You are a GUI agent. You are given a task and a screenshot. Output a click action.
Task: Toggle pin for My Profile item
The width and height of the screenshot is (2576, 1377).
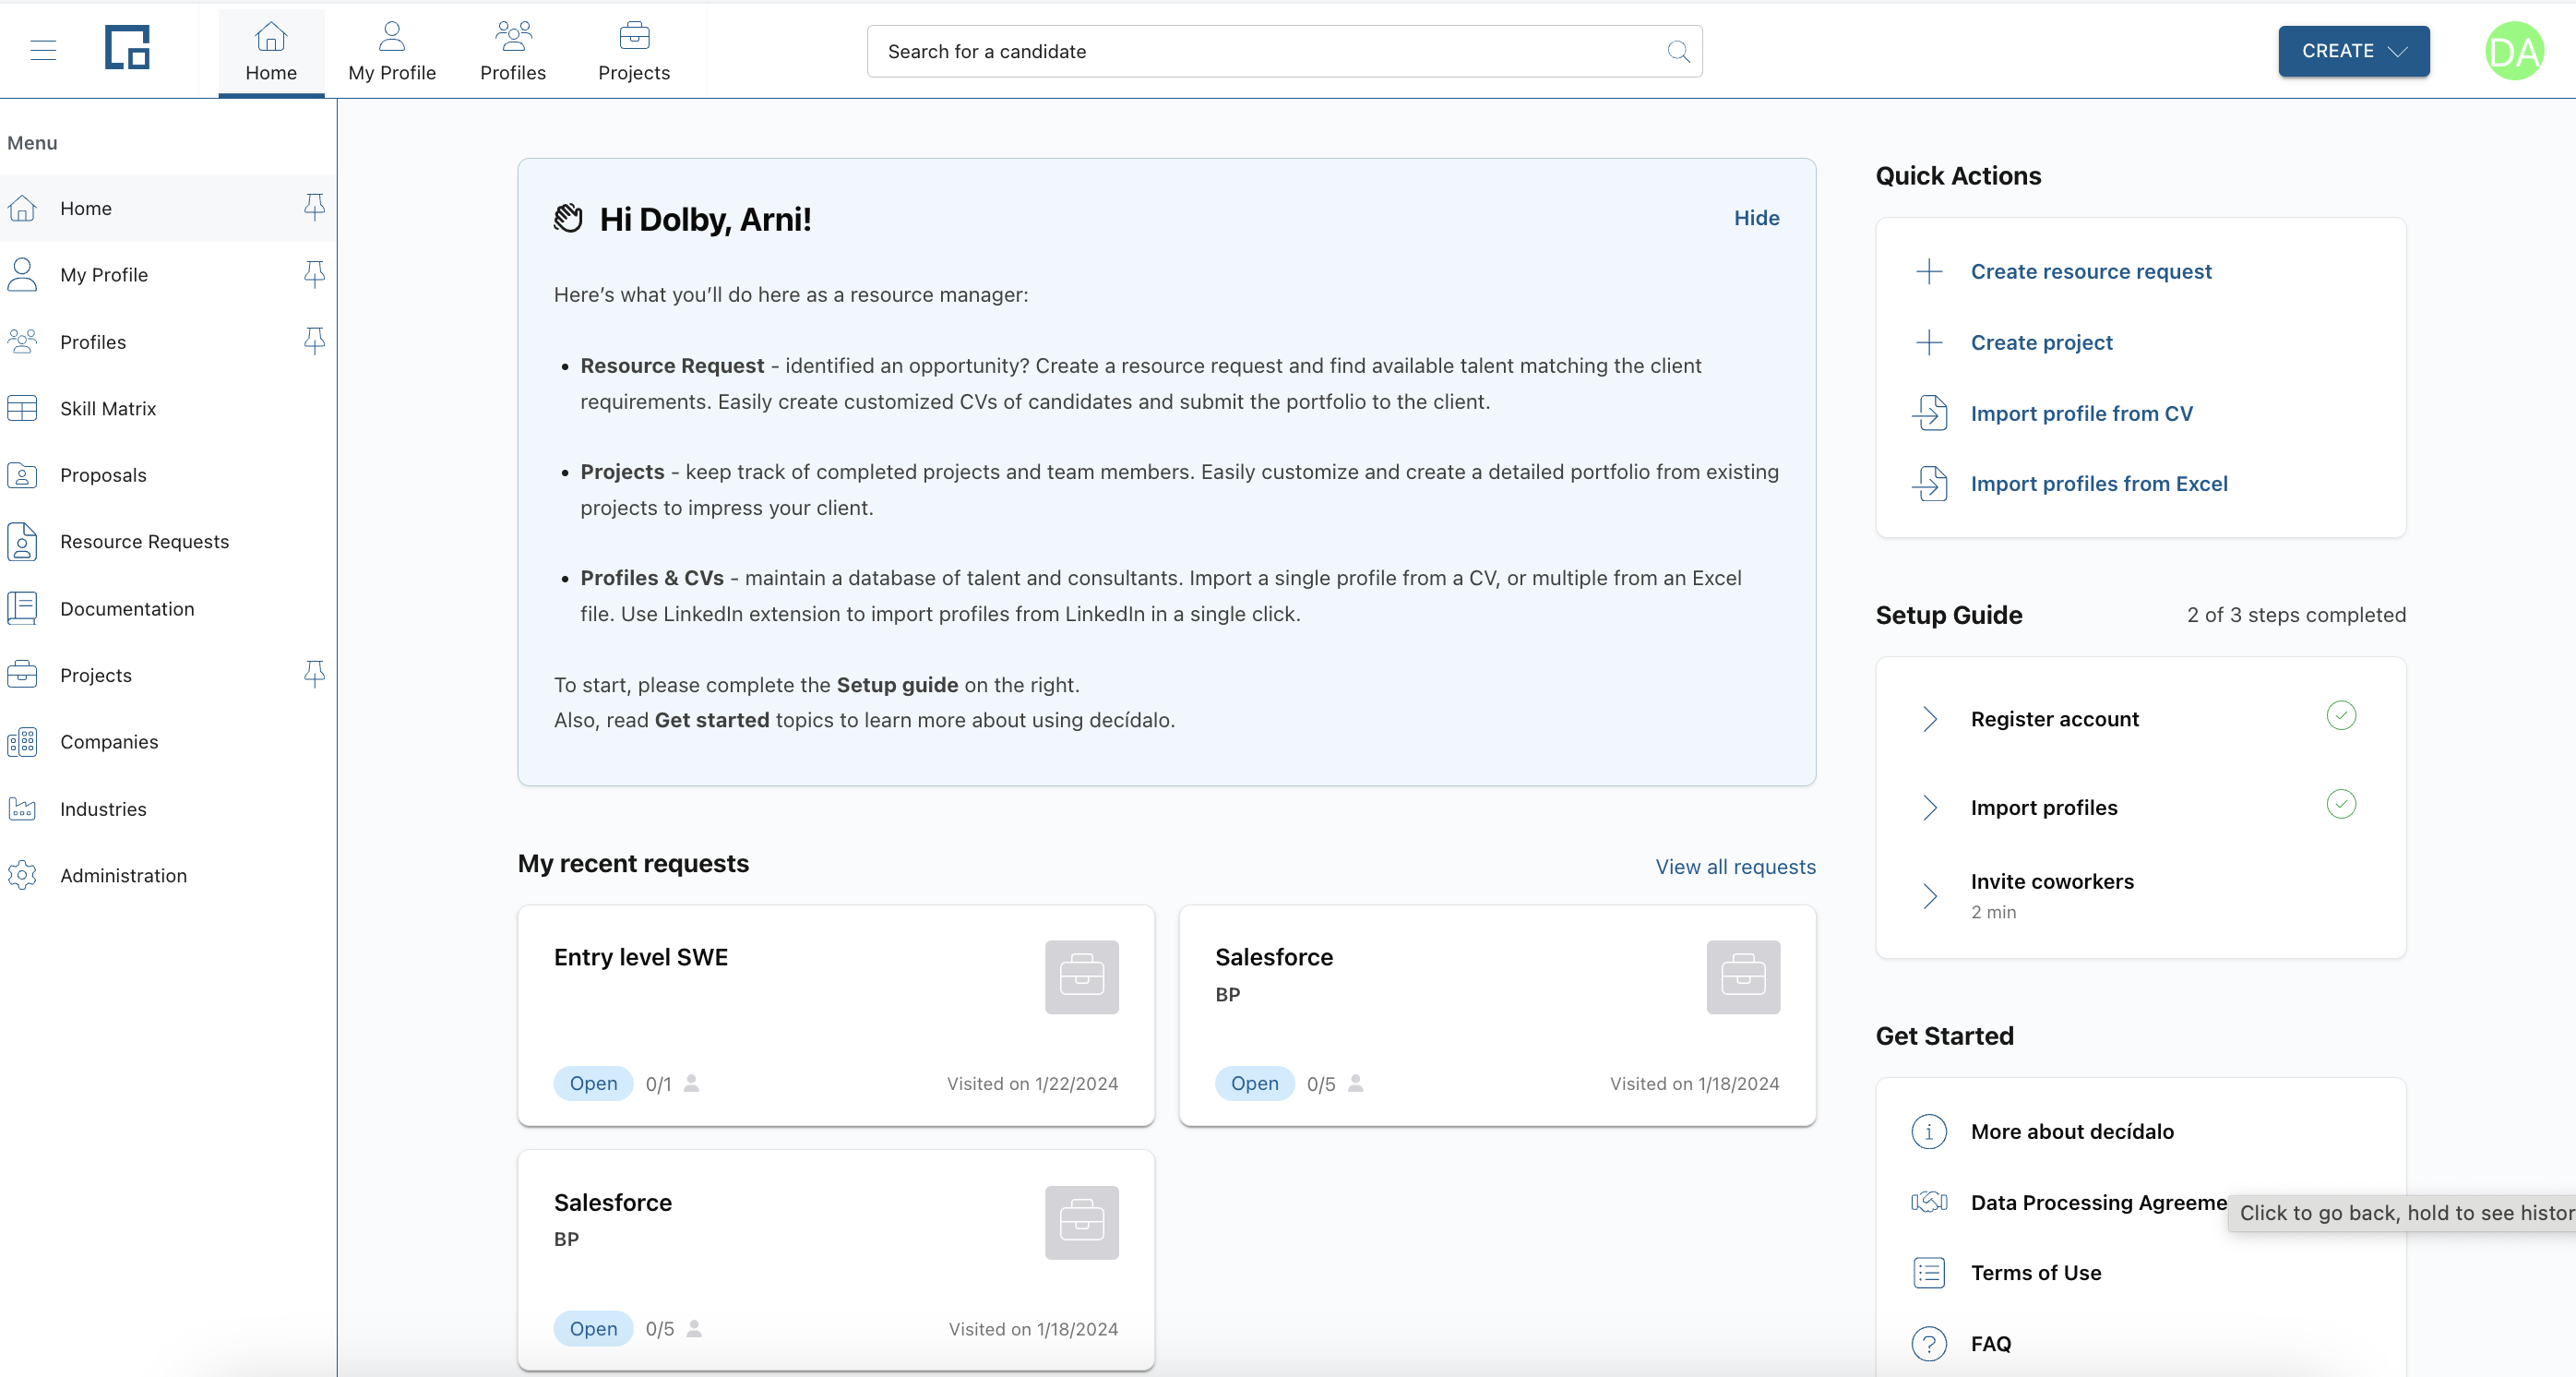(314, 274)
